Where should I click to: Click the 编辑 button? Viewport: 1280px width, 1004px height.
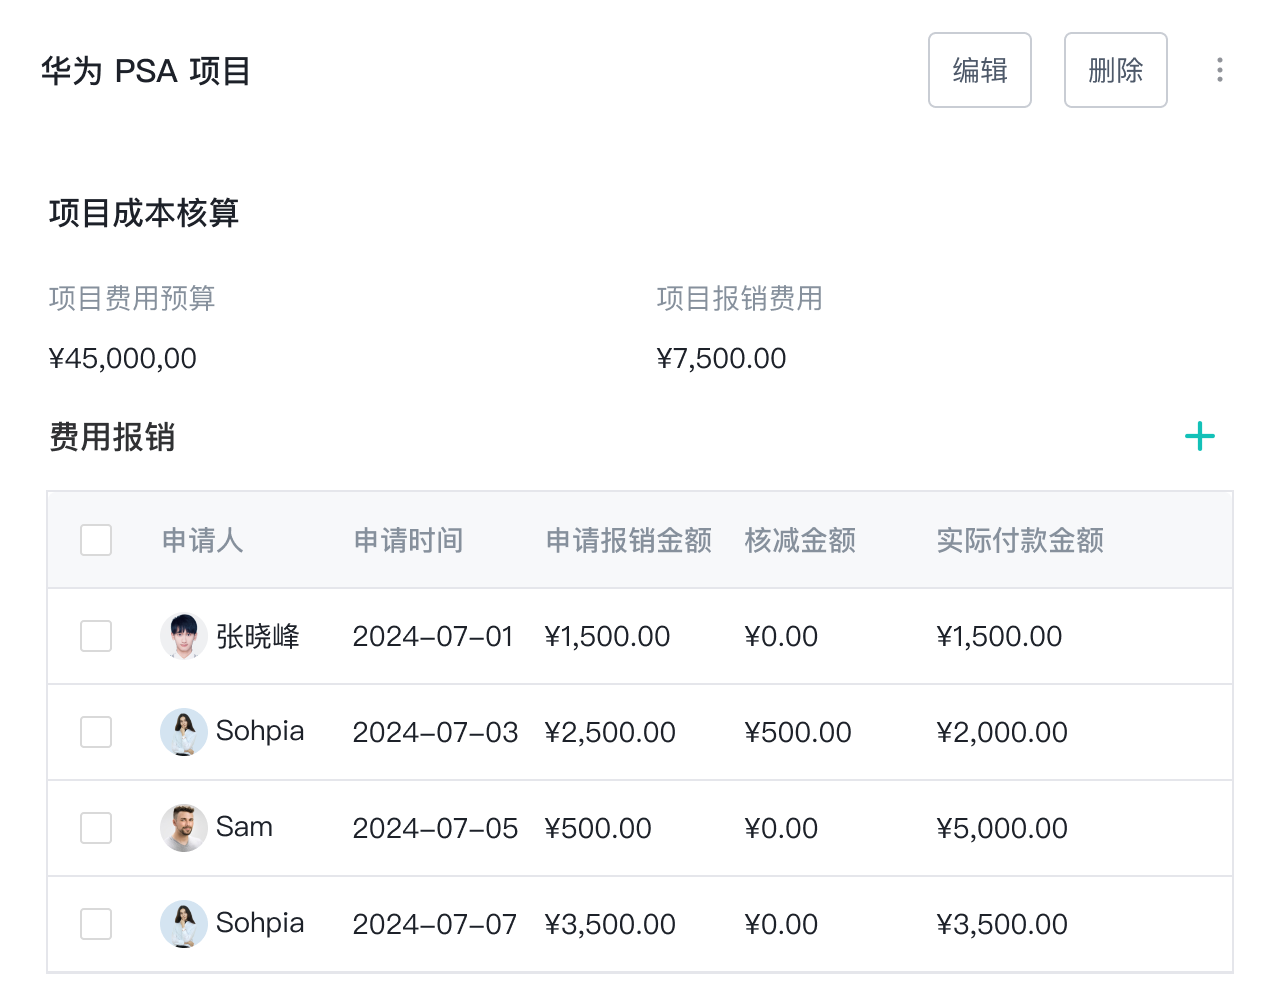click(979, 70)
